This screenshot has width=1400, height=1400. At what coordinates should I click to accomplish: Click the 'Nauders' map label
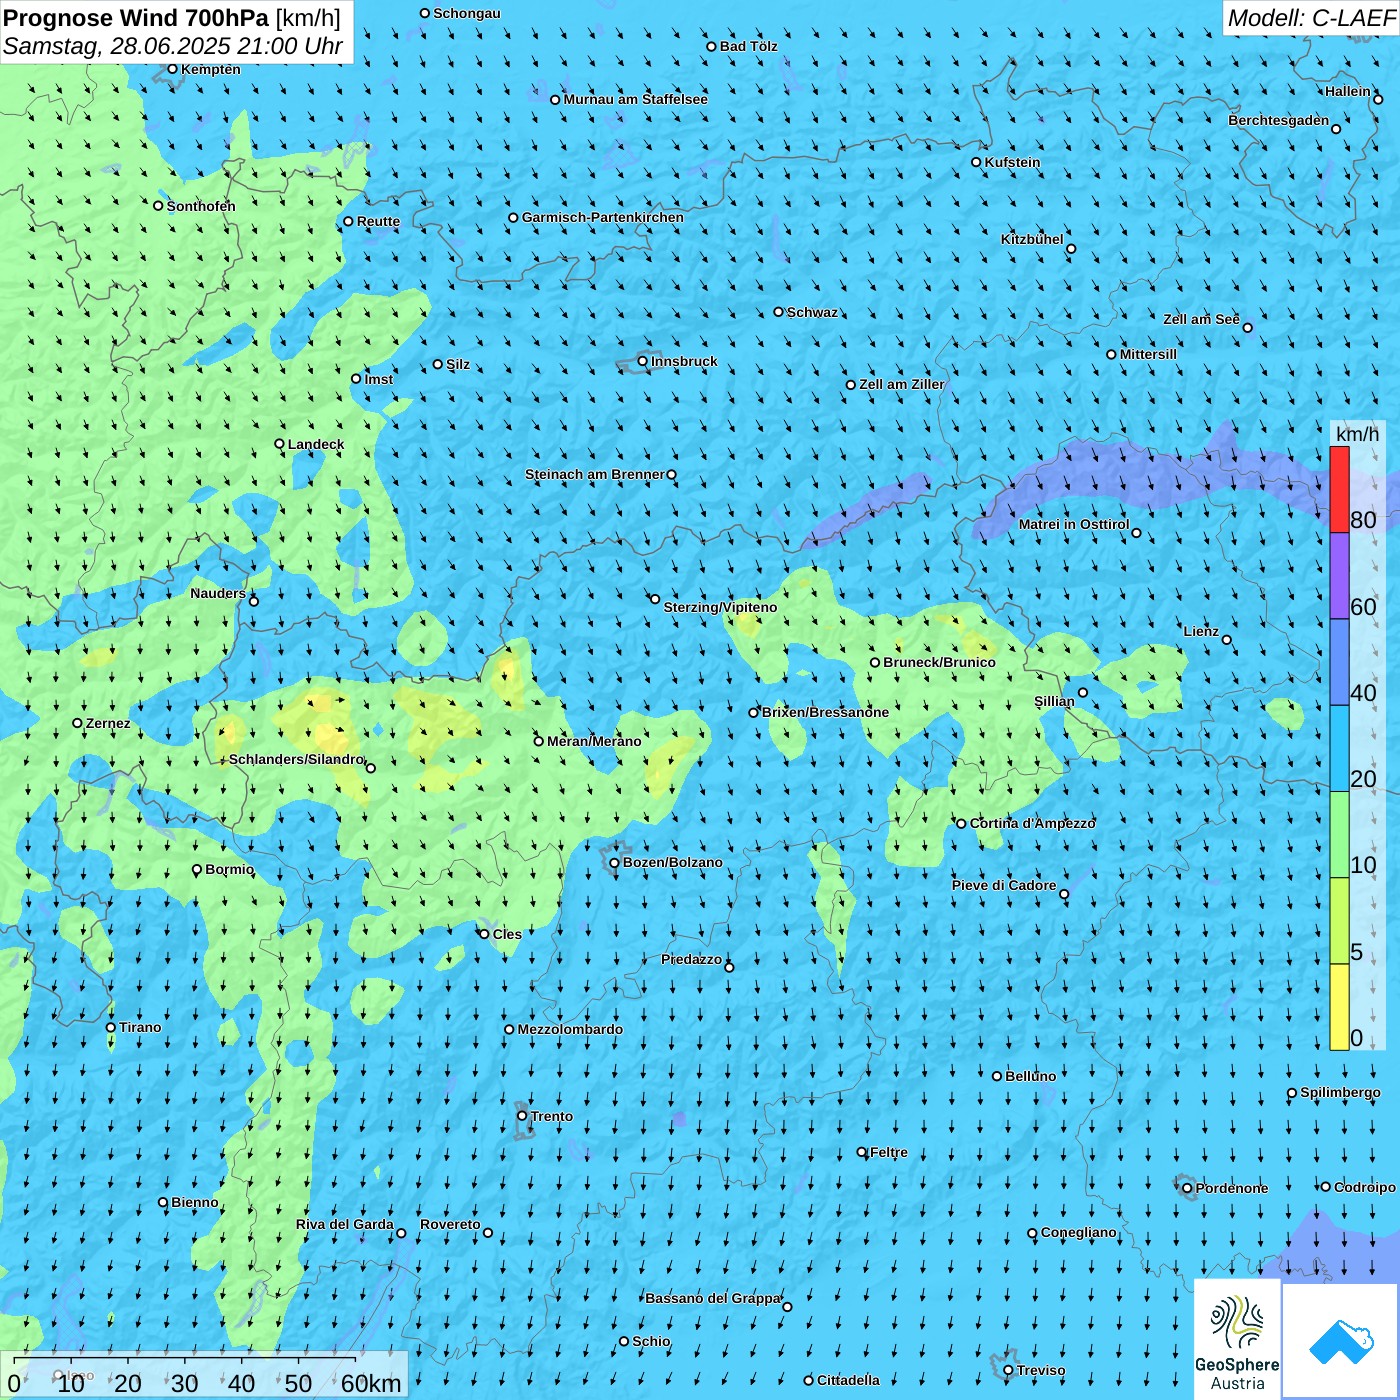click(x=218, y=593)
